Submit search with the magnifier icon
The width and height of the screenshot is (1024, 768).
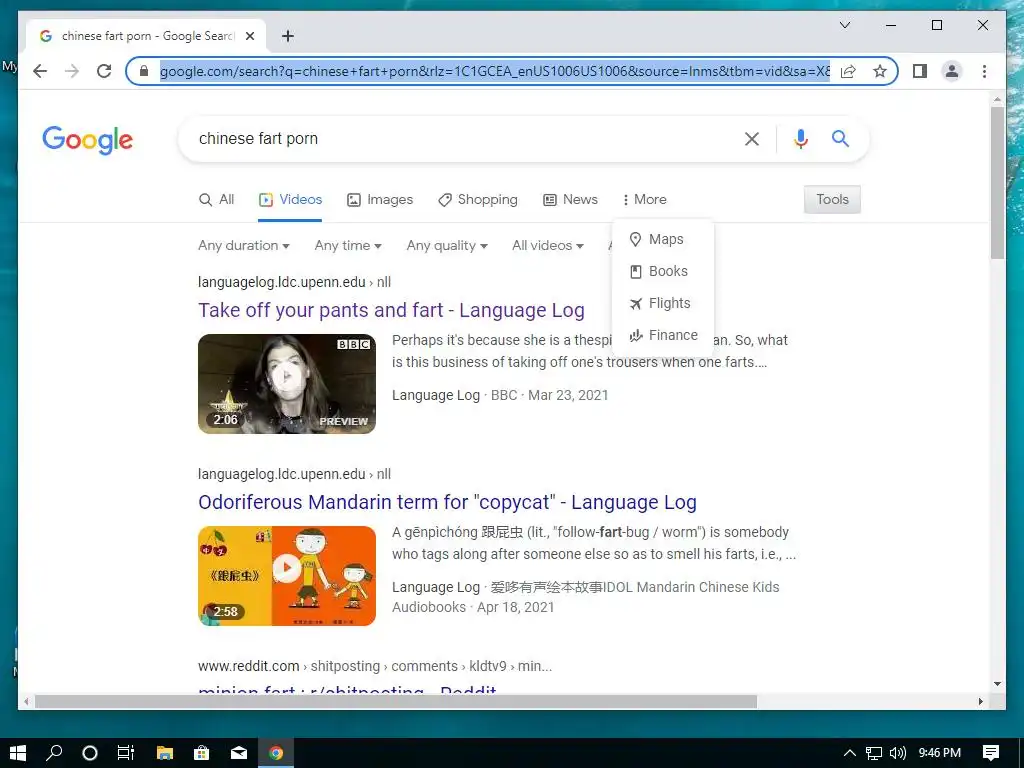840,138
